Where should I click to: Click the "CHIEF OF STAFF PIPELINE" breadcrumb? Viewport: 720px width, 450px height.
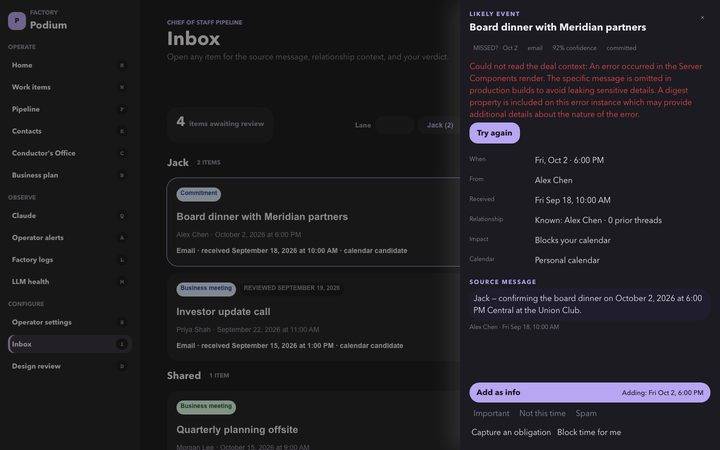pos(205,22)
